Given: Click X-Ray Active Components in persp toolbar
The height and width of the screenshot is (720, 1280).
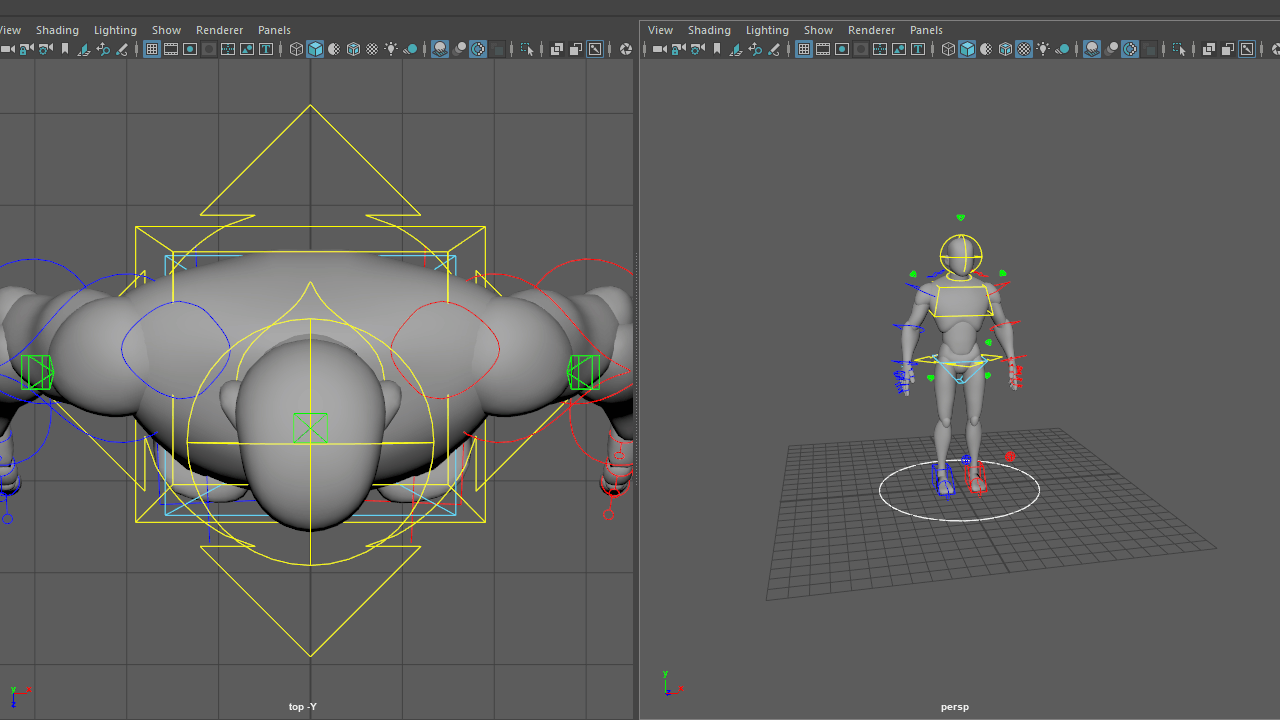Looking at the screenshot, I should click(x=1228, y=49).
